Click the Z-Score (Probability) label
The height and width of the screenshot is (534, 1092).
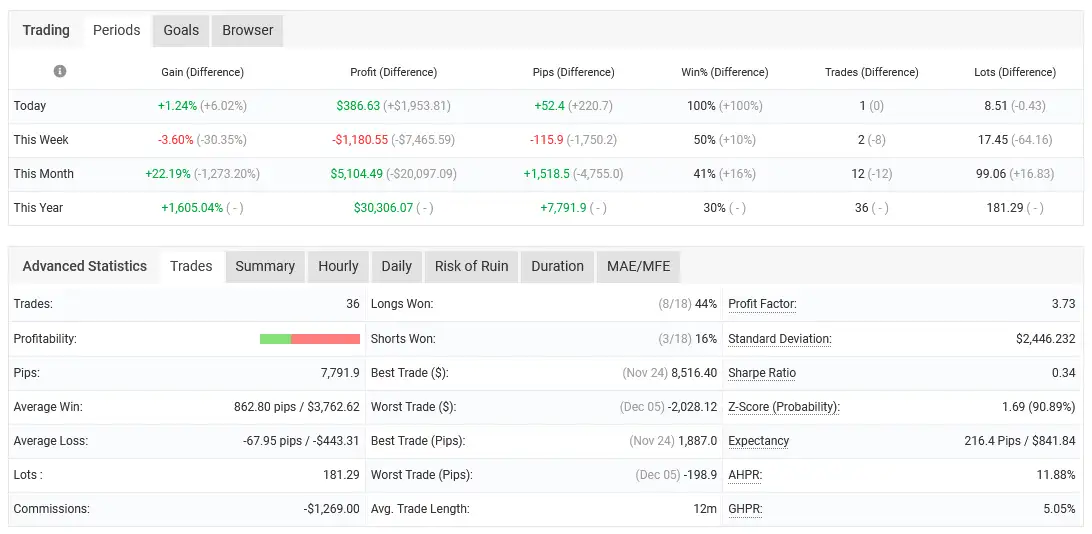783,407
